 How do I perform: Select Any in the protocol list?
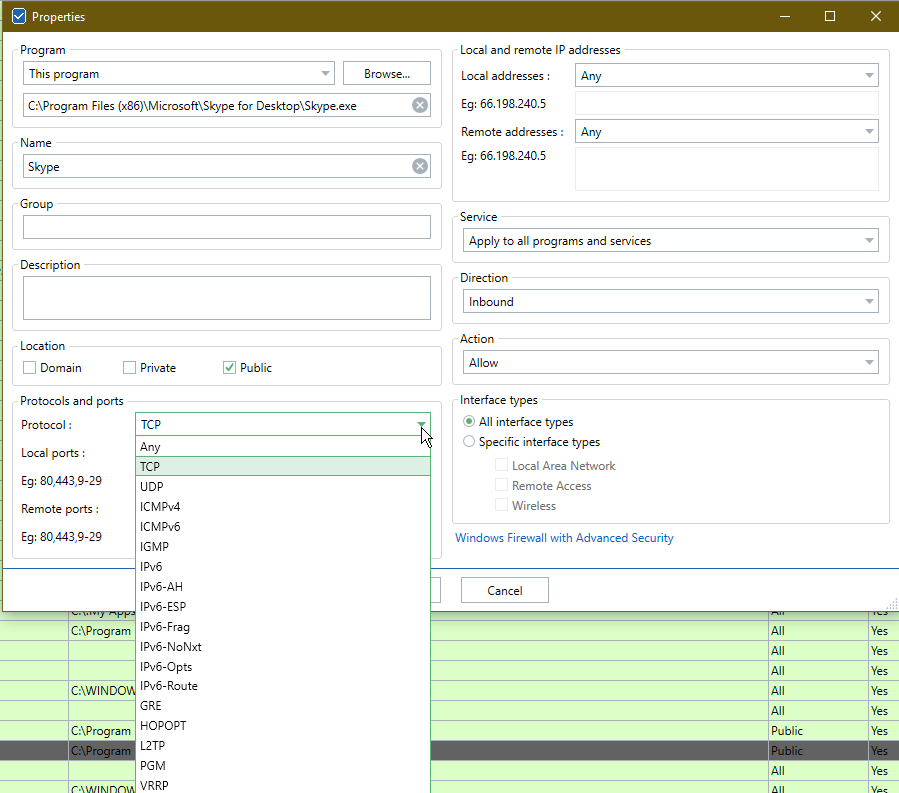(150, 447)
